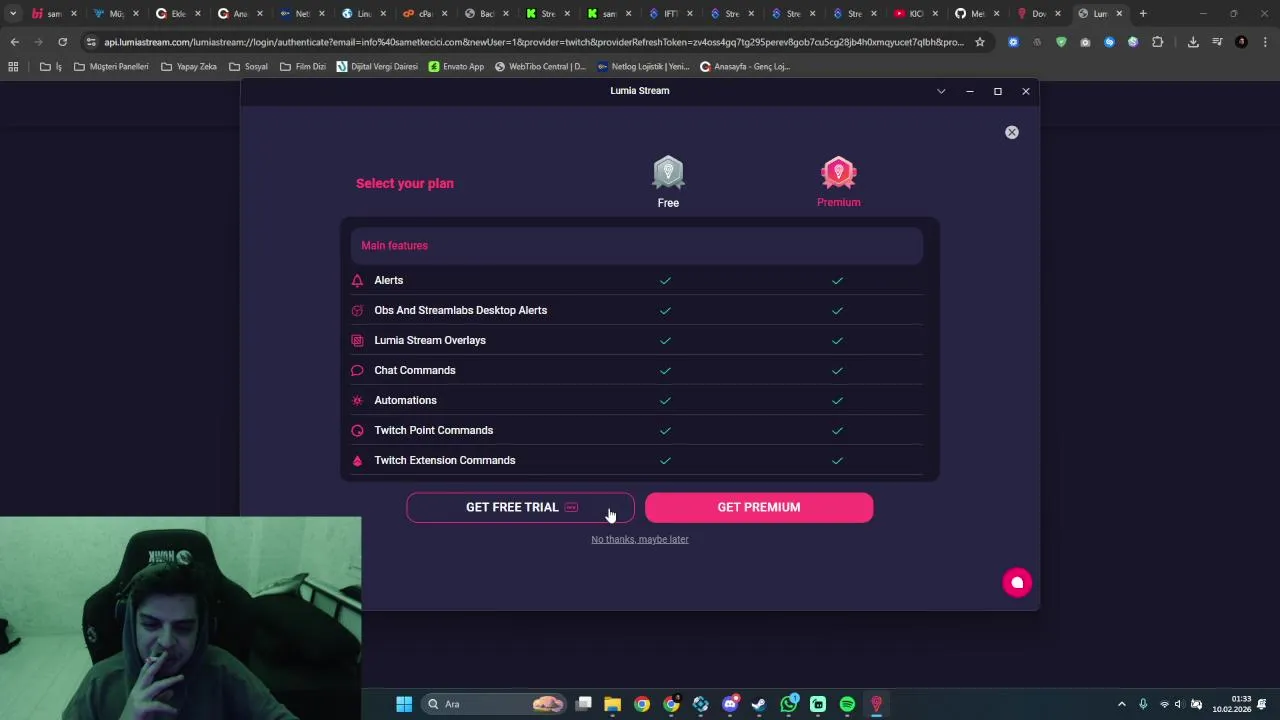This screenshot has height=720, width=1280.
Task: Select the Premium plan badge icon
Action: pyautogui.click(x=838, y=173)
